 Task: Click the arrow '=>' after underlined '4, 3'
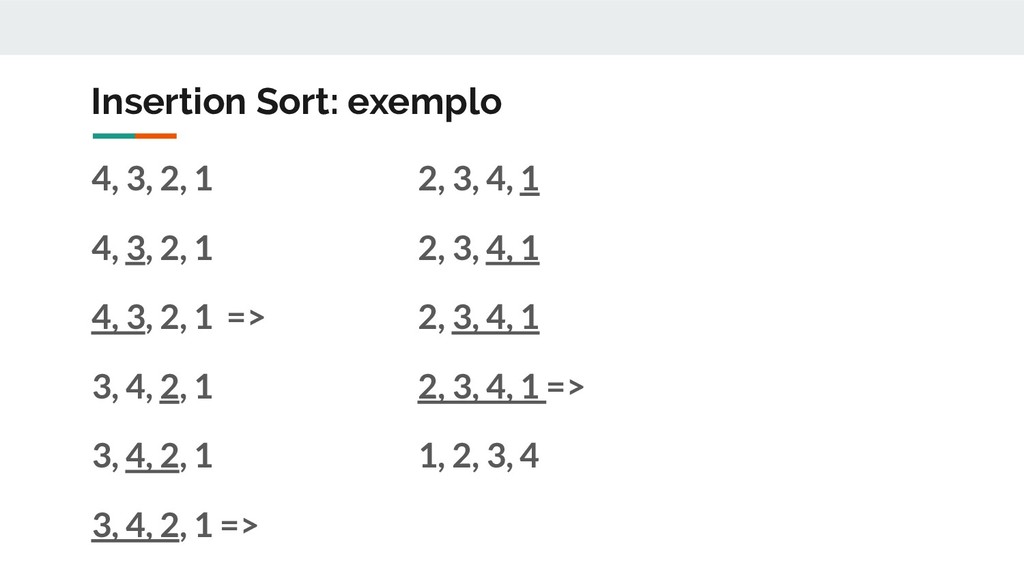coord(246,318)
